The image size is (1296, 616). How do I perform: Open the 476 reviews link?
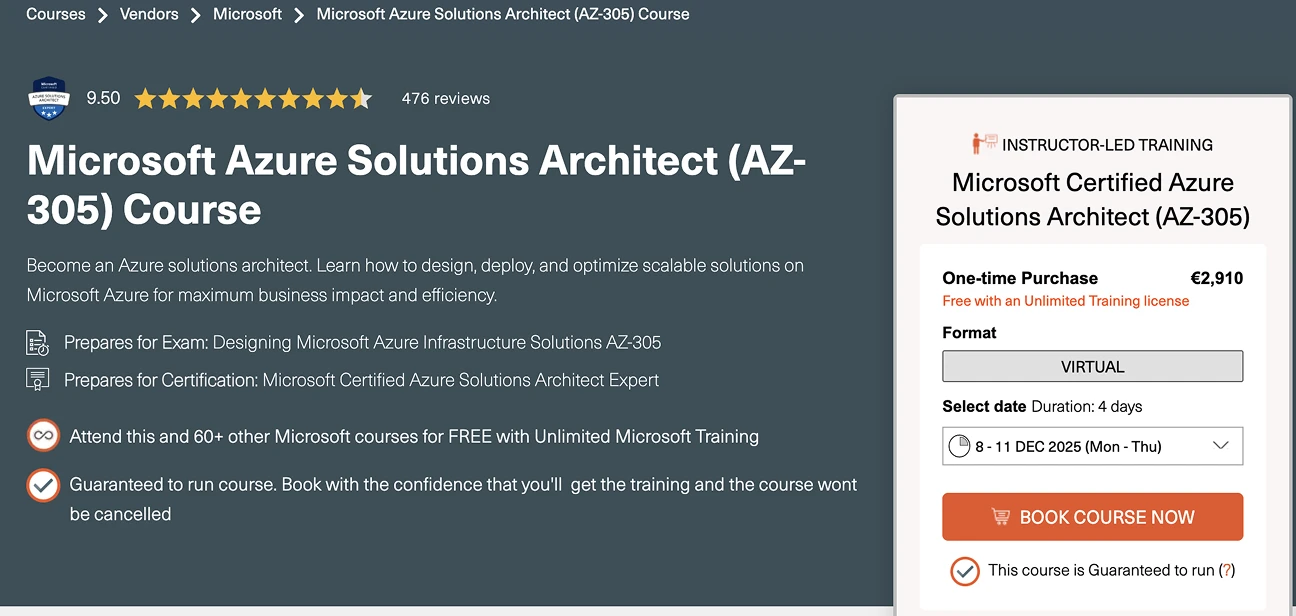pyautogui.click(x=445, y=99)
